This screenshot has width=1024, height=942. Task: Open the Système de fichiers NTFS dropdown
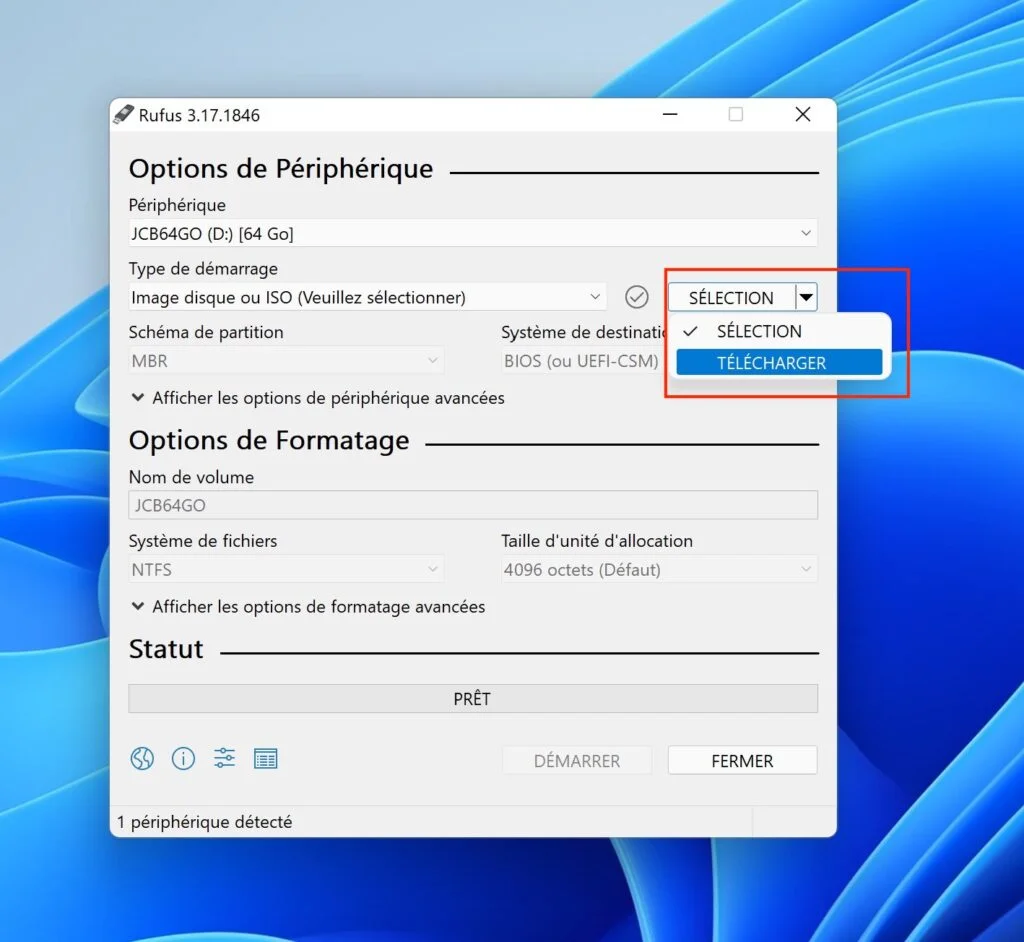coord(286,570)
